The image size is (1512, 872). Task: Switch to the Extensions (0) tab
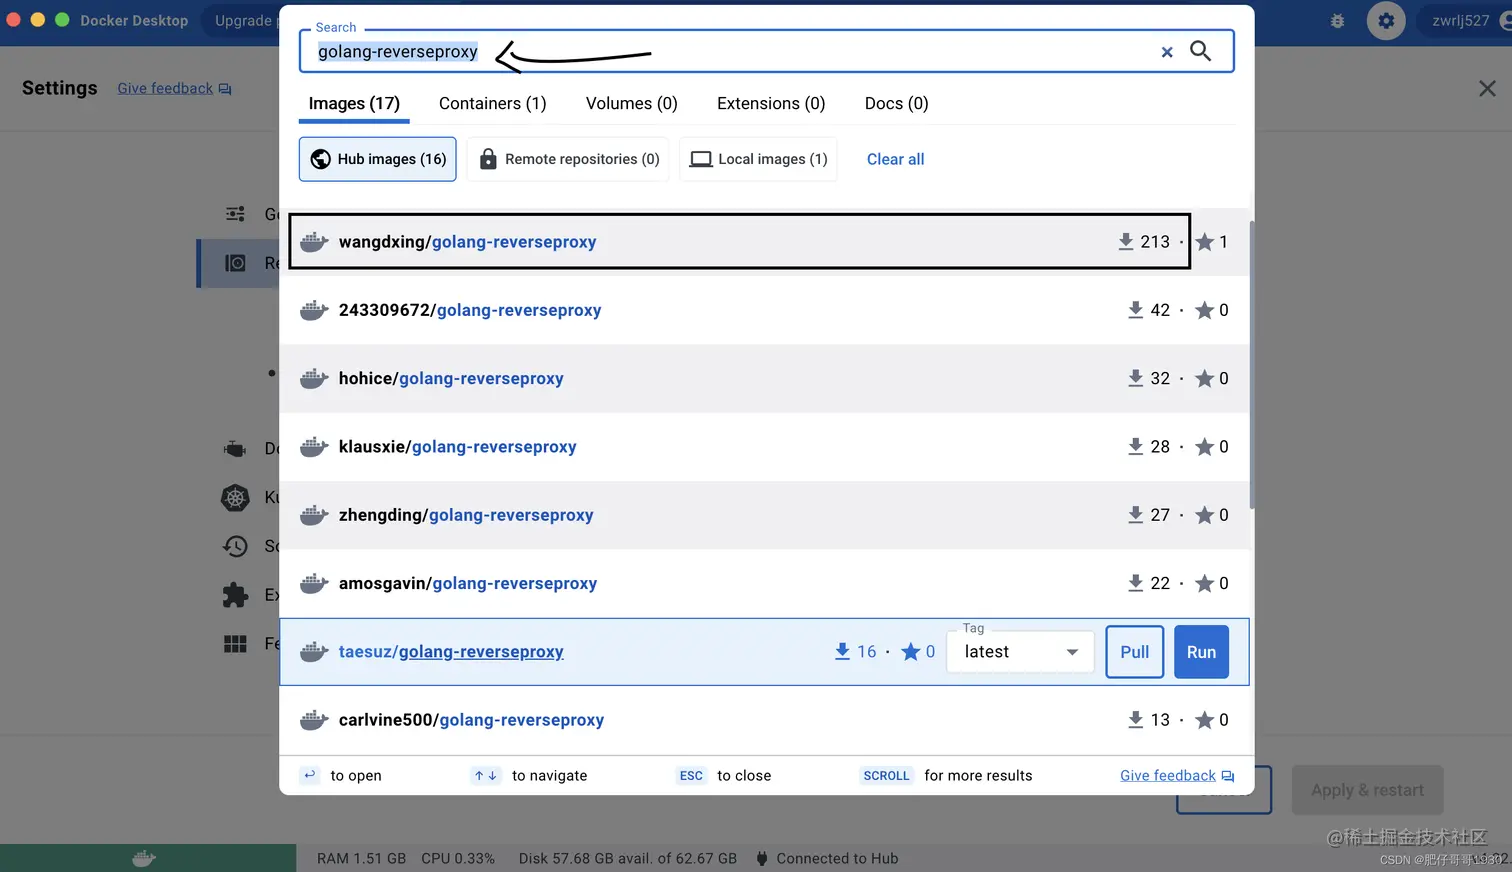(x=771, y=104)
